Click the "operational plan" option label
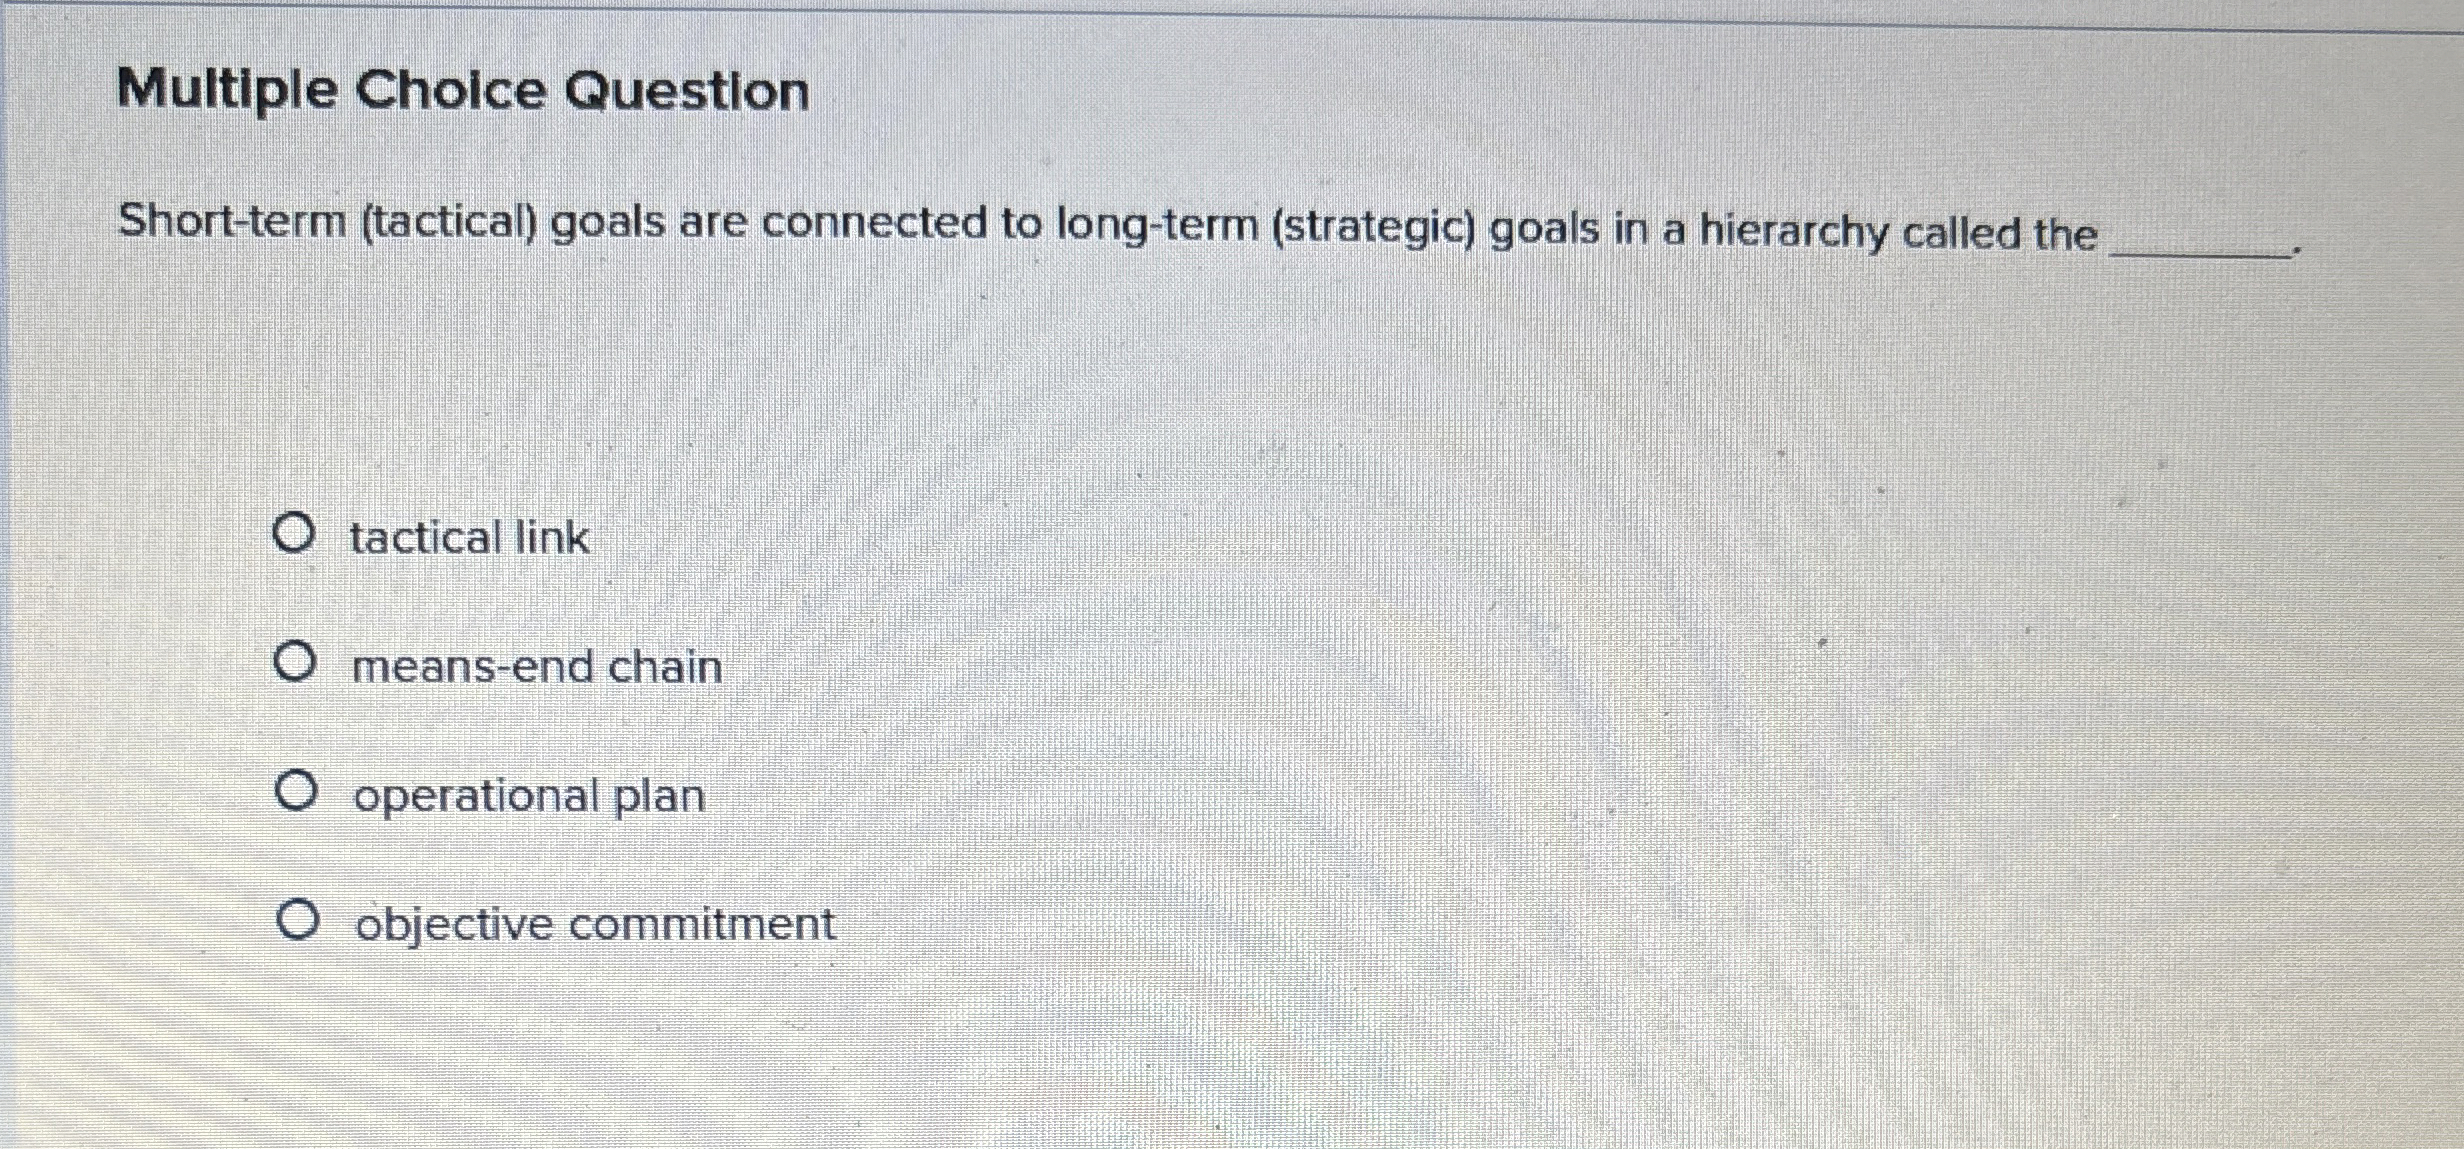This screenshot has height=1149, width=2464. tap(530, 795)
